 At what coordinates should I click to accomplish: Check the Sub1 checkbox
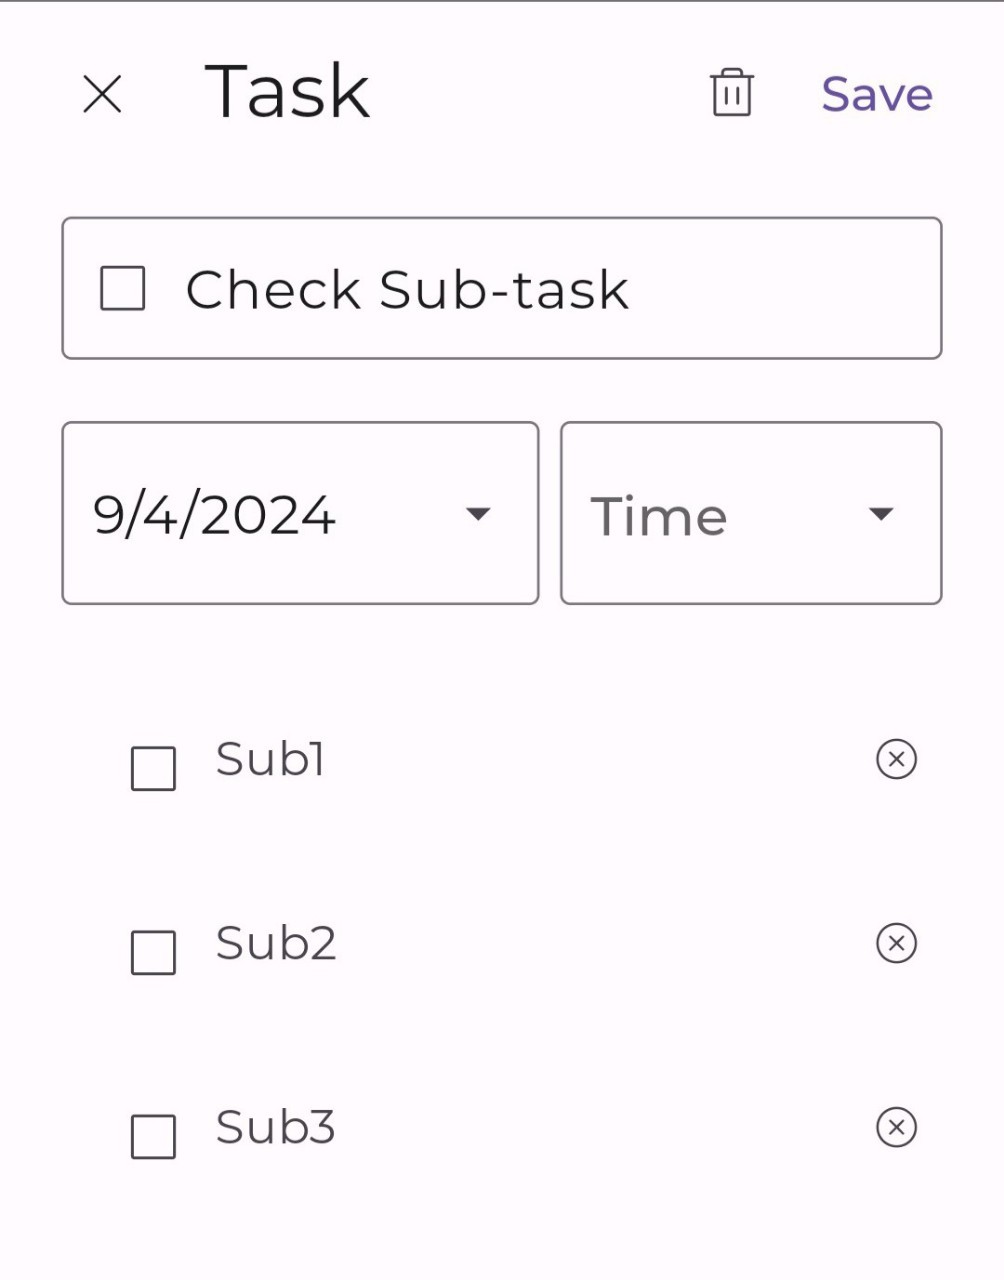click(154, 769)
